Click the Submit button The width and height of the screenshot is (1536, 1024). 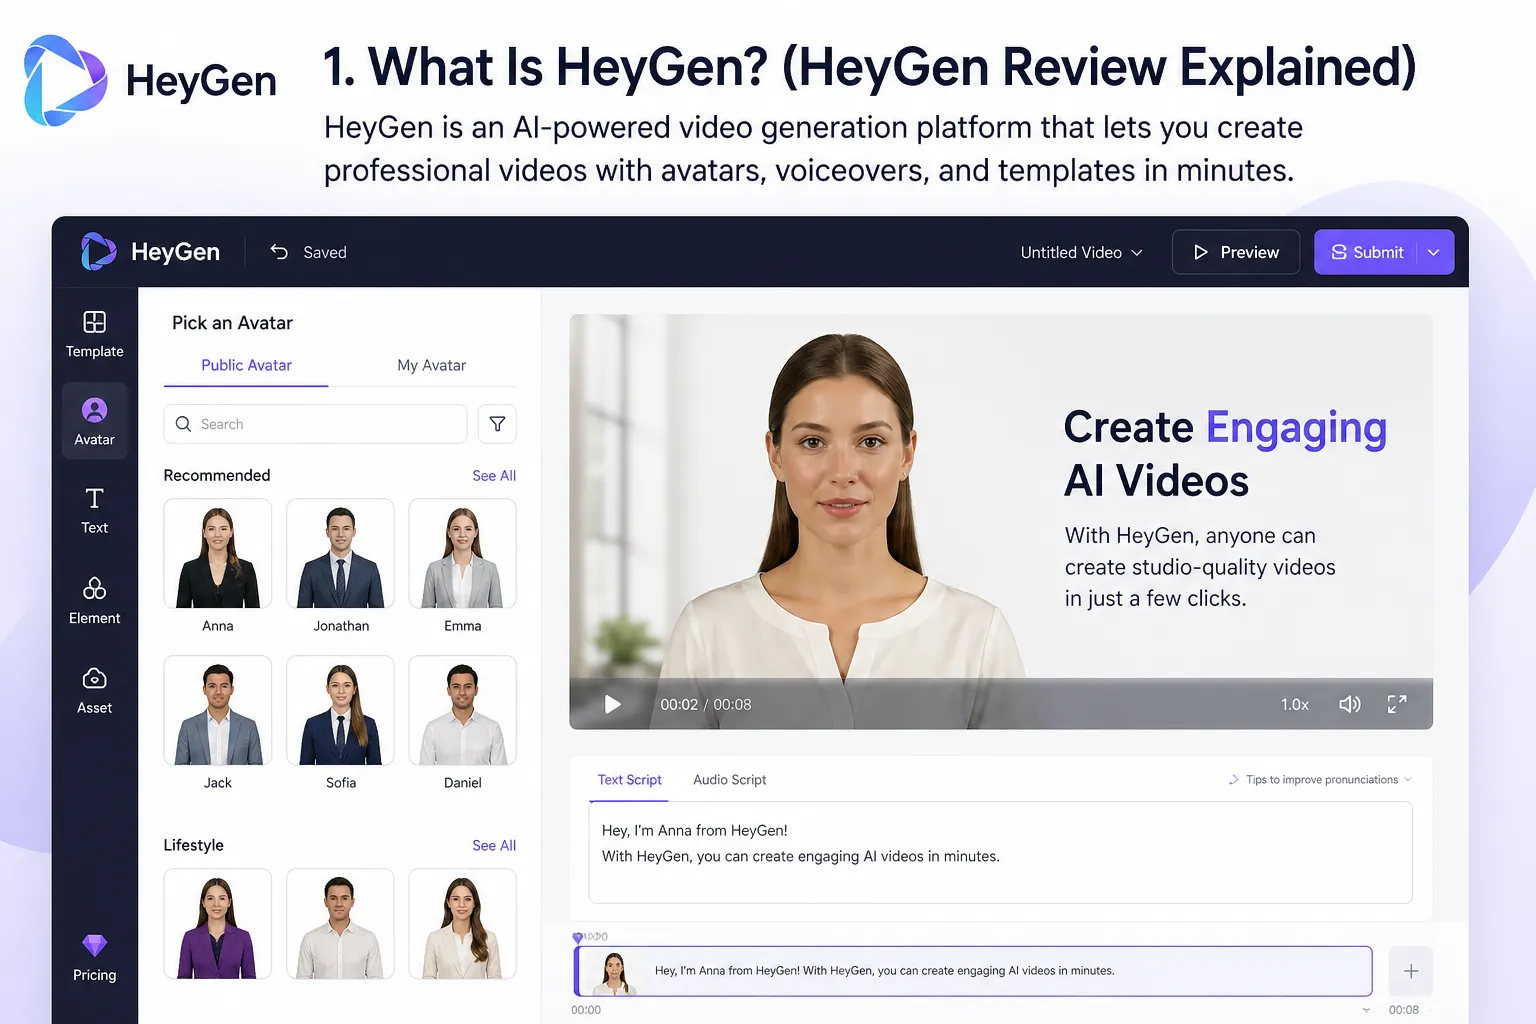pos(1366,252)
